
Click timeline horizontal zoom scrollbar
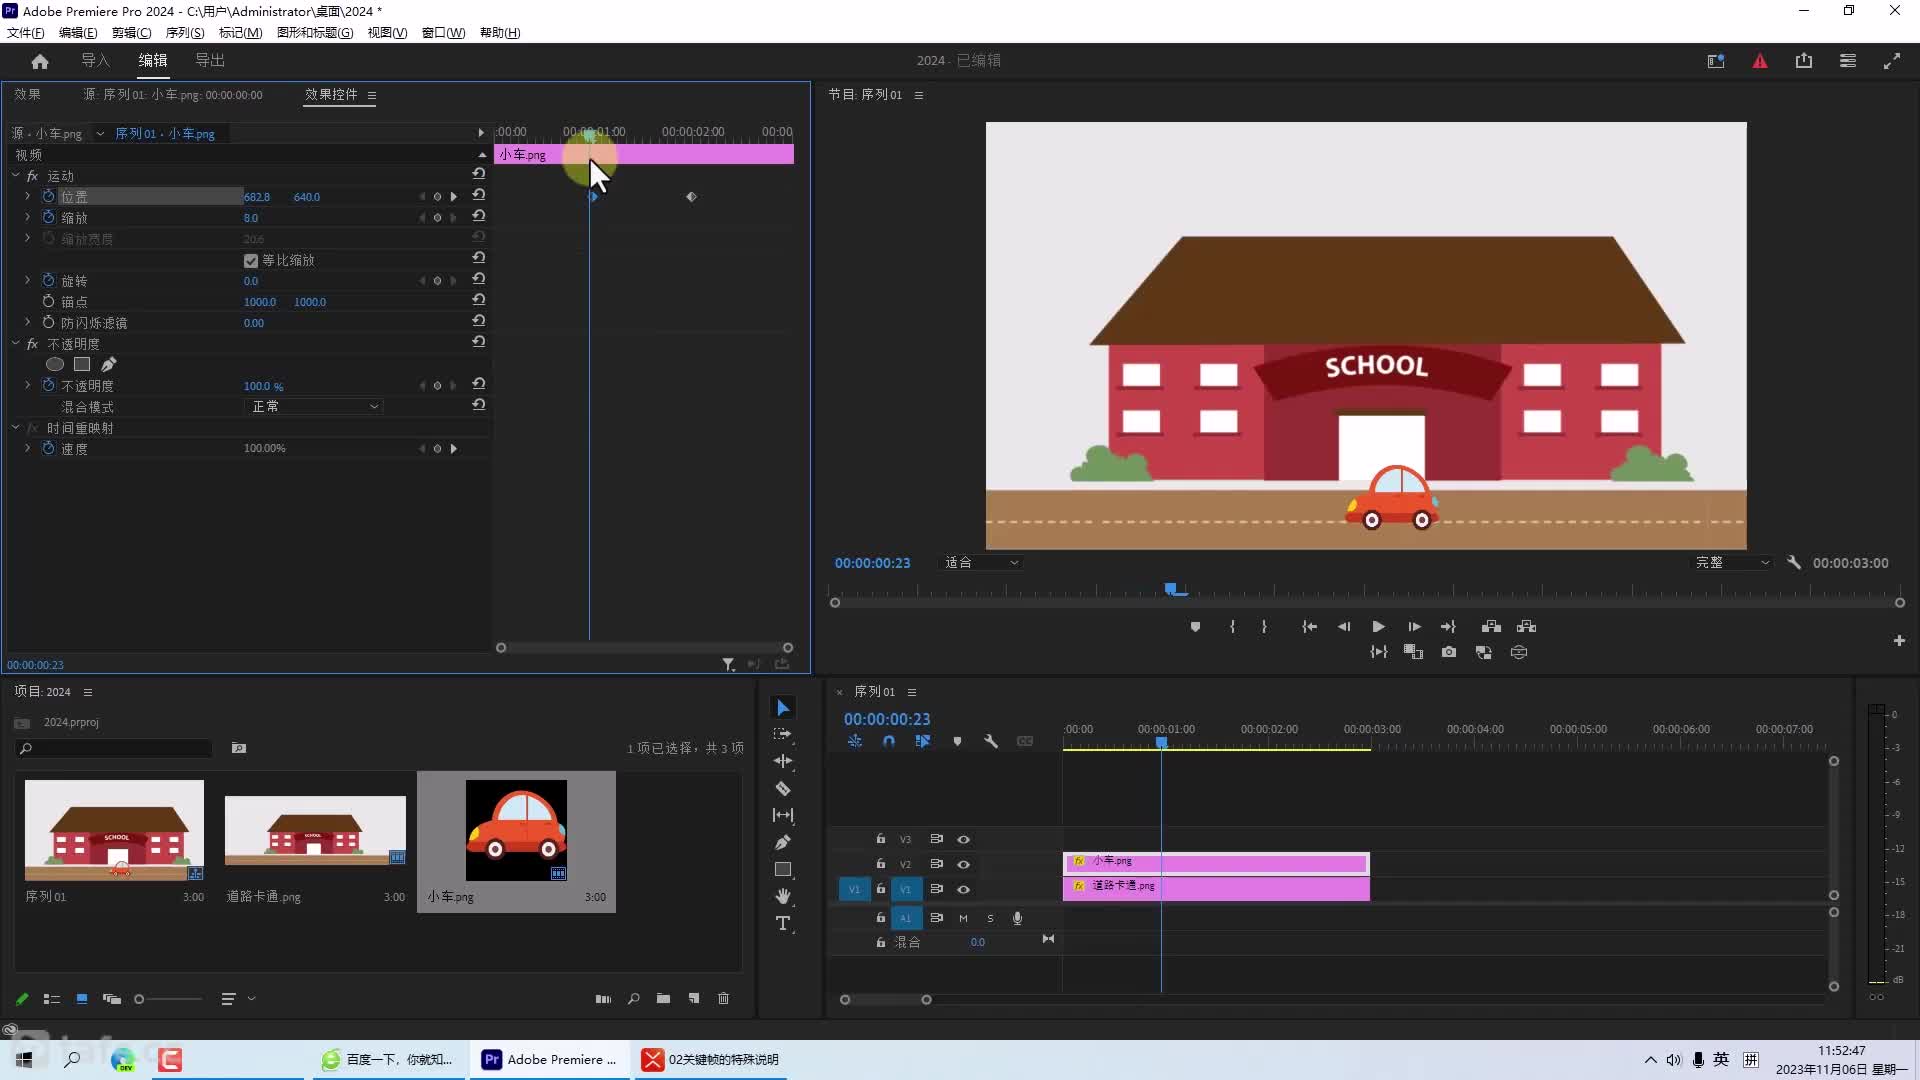pos(885,1000)
